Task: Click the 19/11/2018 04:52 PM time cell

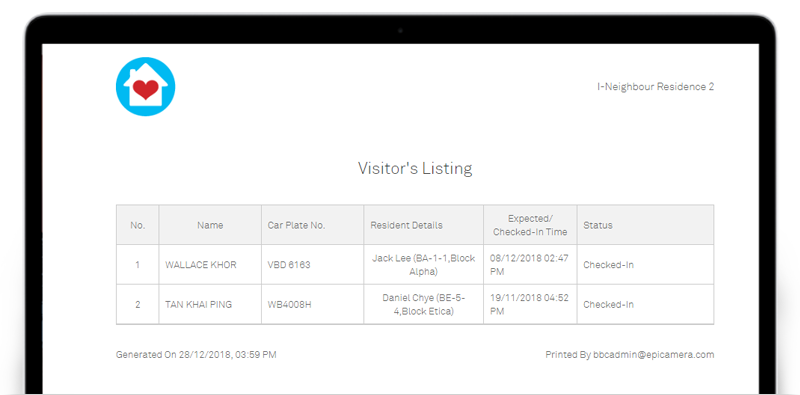Action: click(x=530, y=305)
